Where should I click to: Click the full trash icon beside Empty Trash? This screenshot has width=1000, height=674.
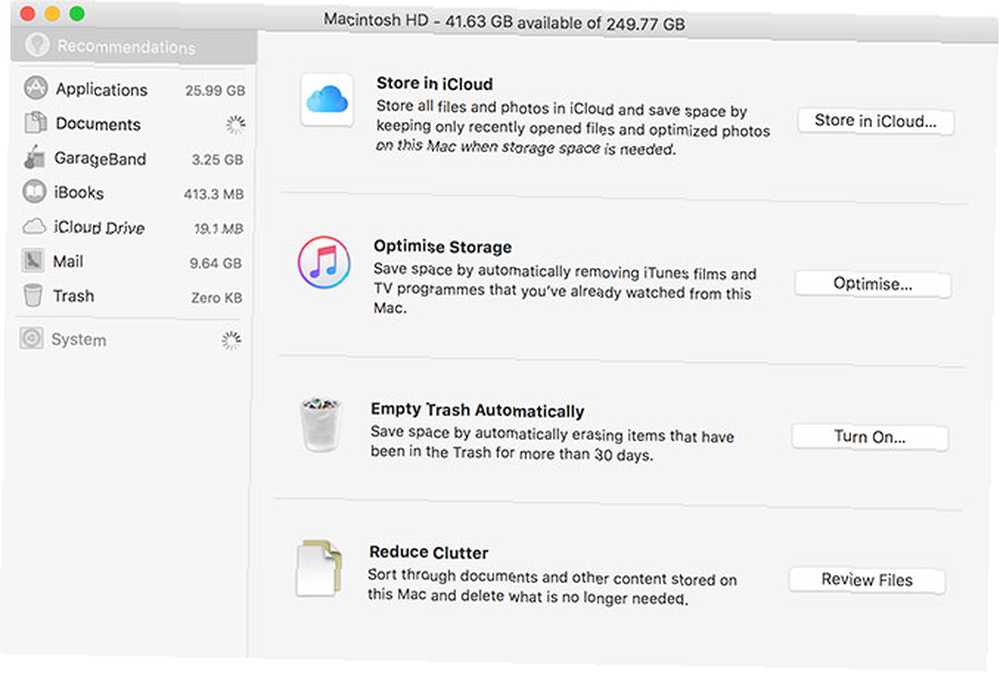tap(320, 424)
